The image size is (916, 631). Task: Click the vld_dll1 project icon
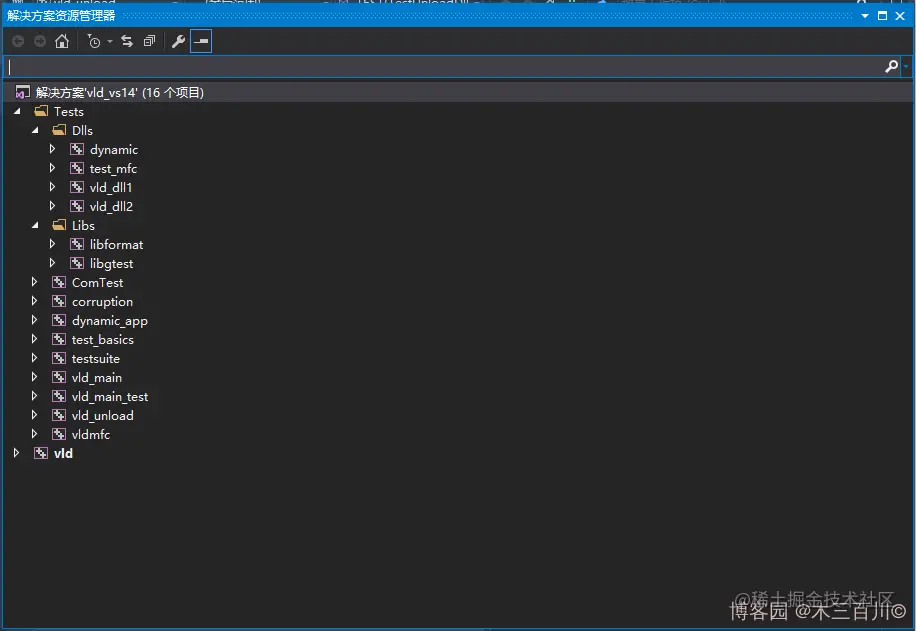tap(77, 187)
